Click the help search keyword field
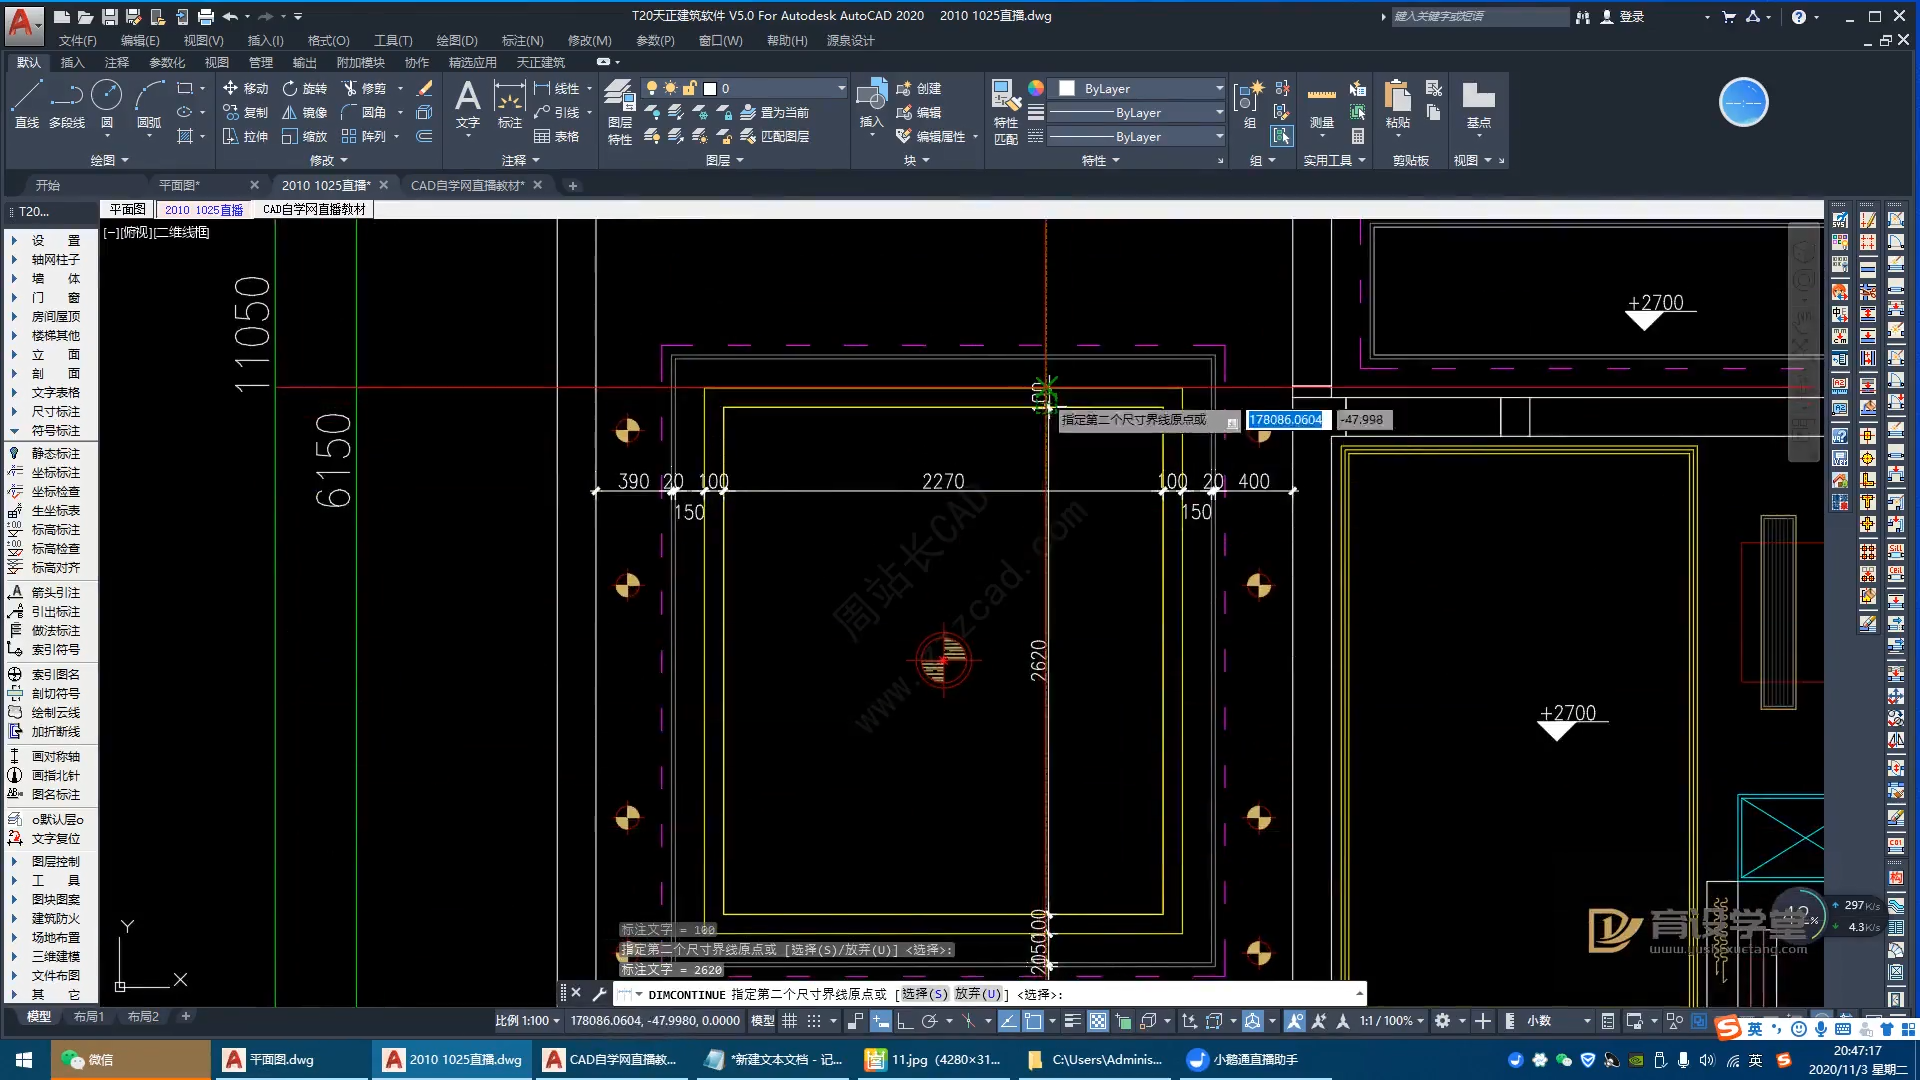Viewport: 1920px width, 1080px height. 1479,16
